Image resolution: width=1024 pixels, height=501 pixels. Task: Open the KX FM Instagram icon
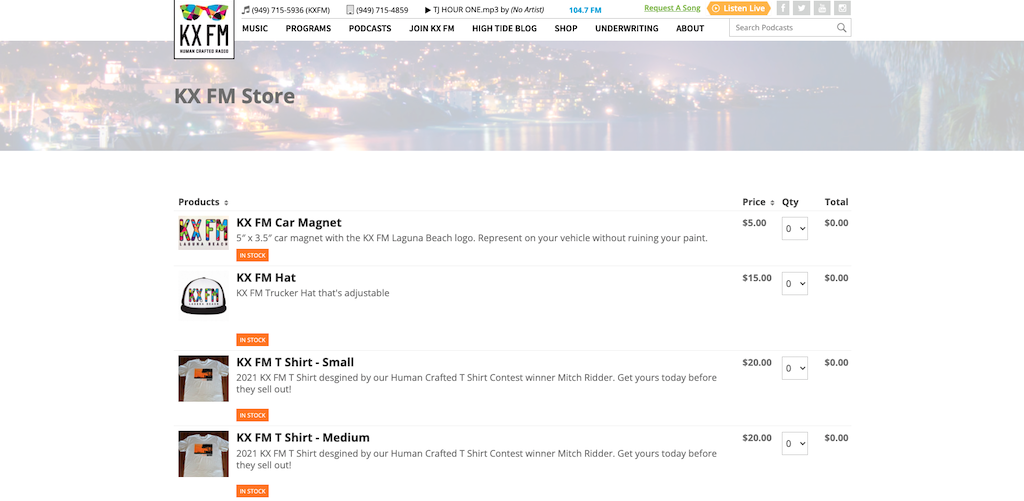coord(842,8)
